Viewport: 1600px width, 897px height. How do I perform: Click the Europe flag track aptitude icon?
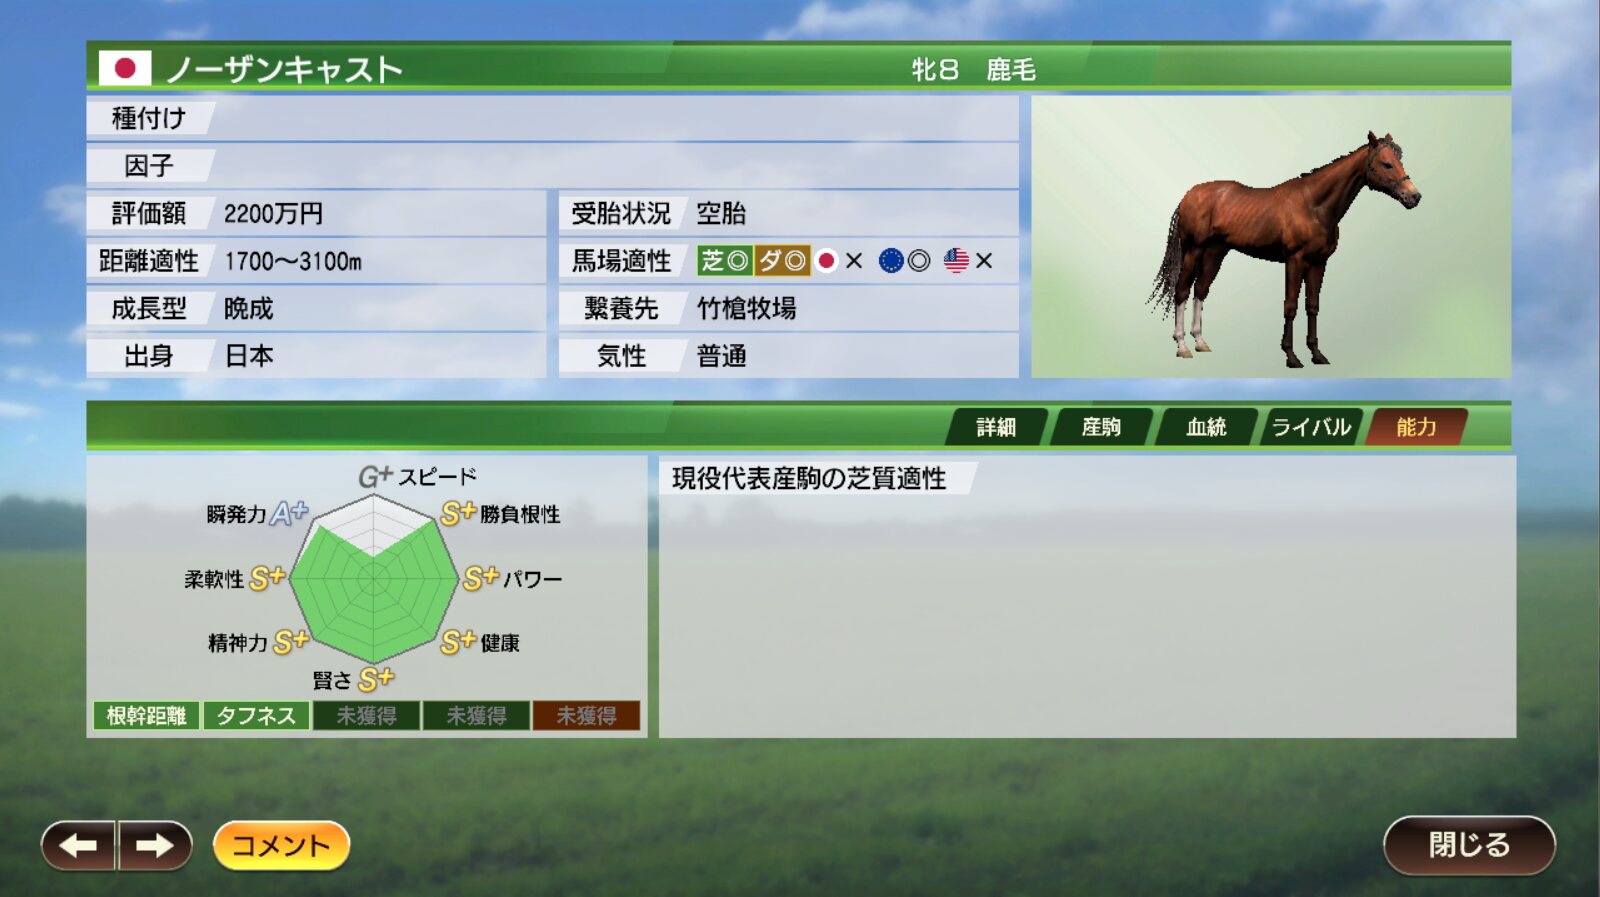(x=891, y=261)
